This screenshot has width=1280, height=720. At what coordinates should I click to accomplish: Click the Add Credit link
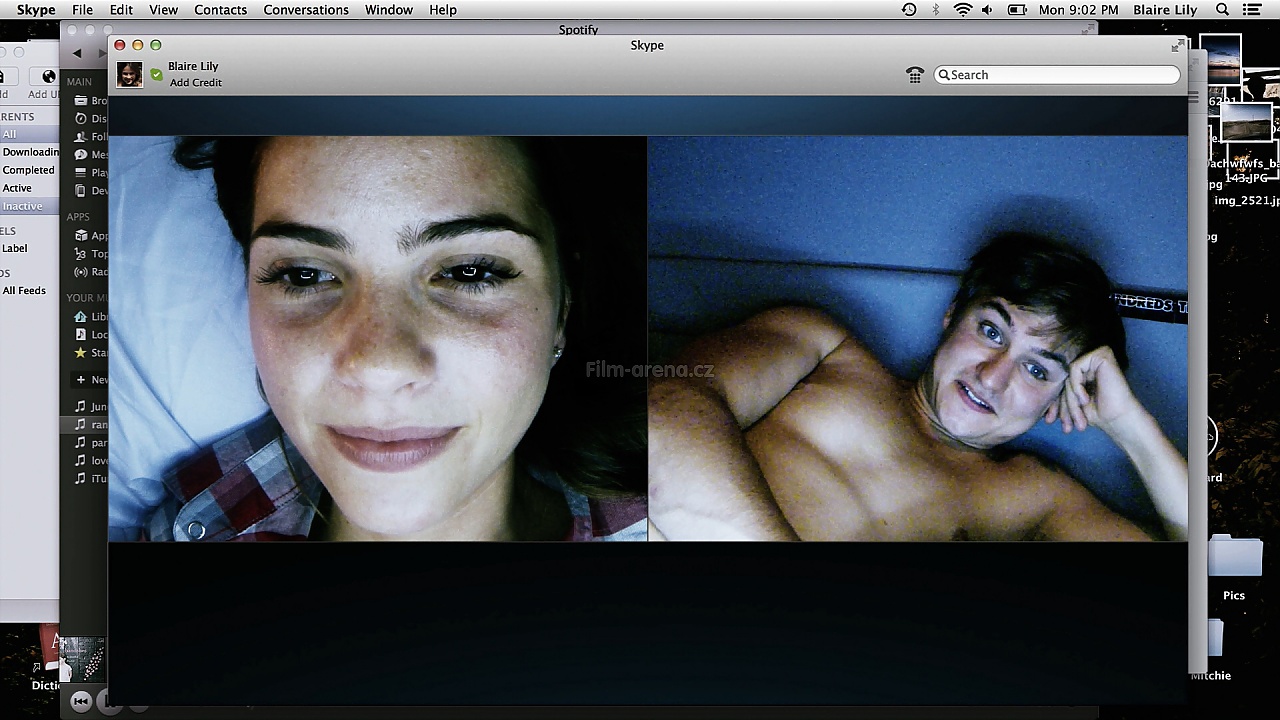(195, 83)
